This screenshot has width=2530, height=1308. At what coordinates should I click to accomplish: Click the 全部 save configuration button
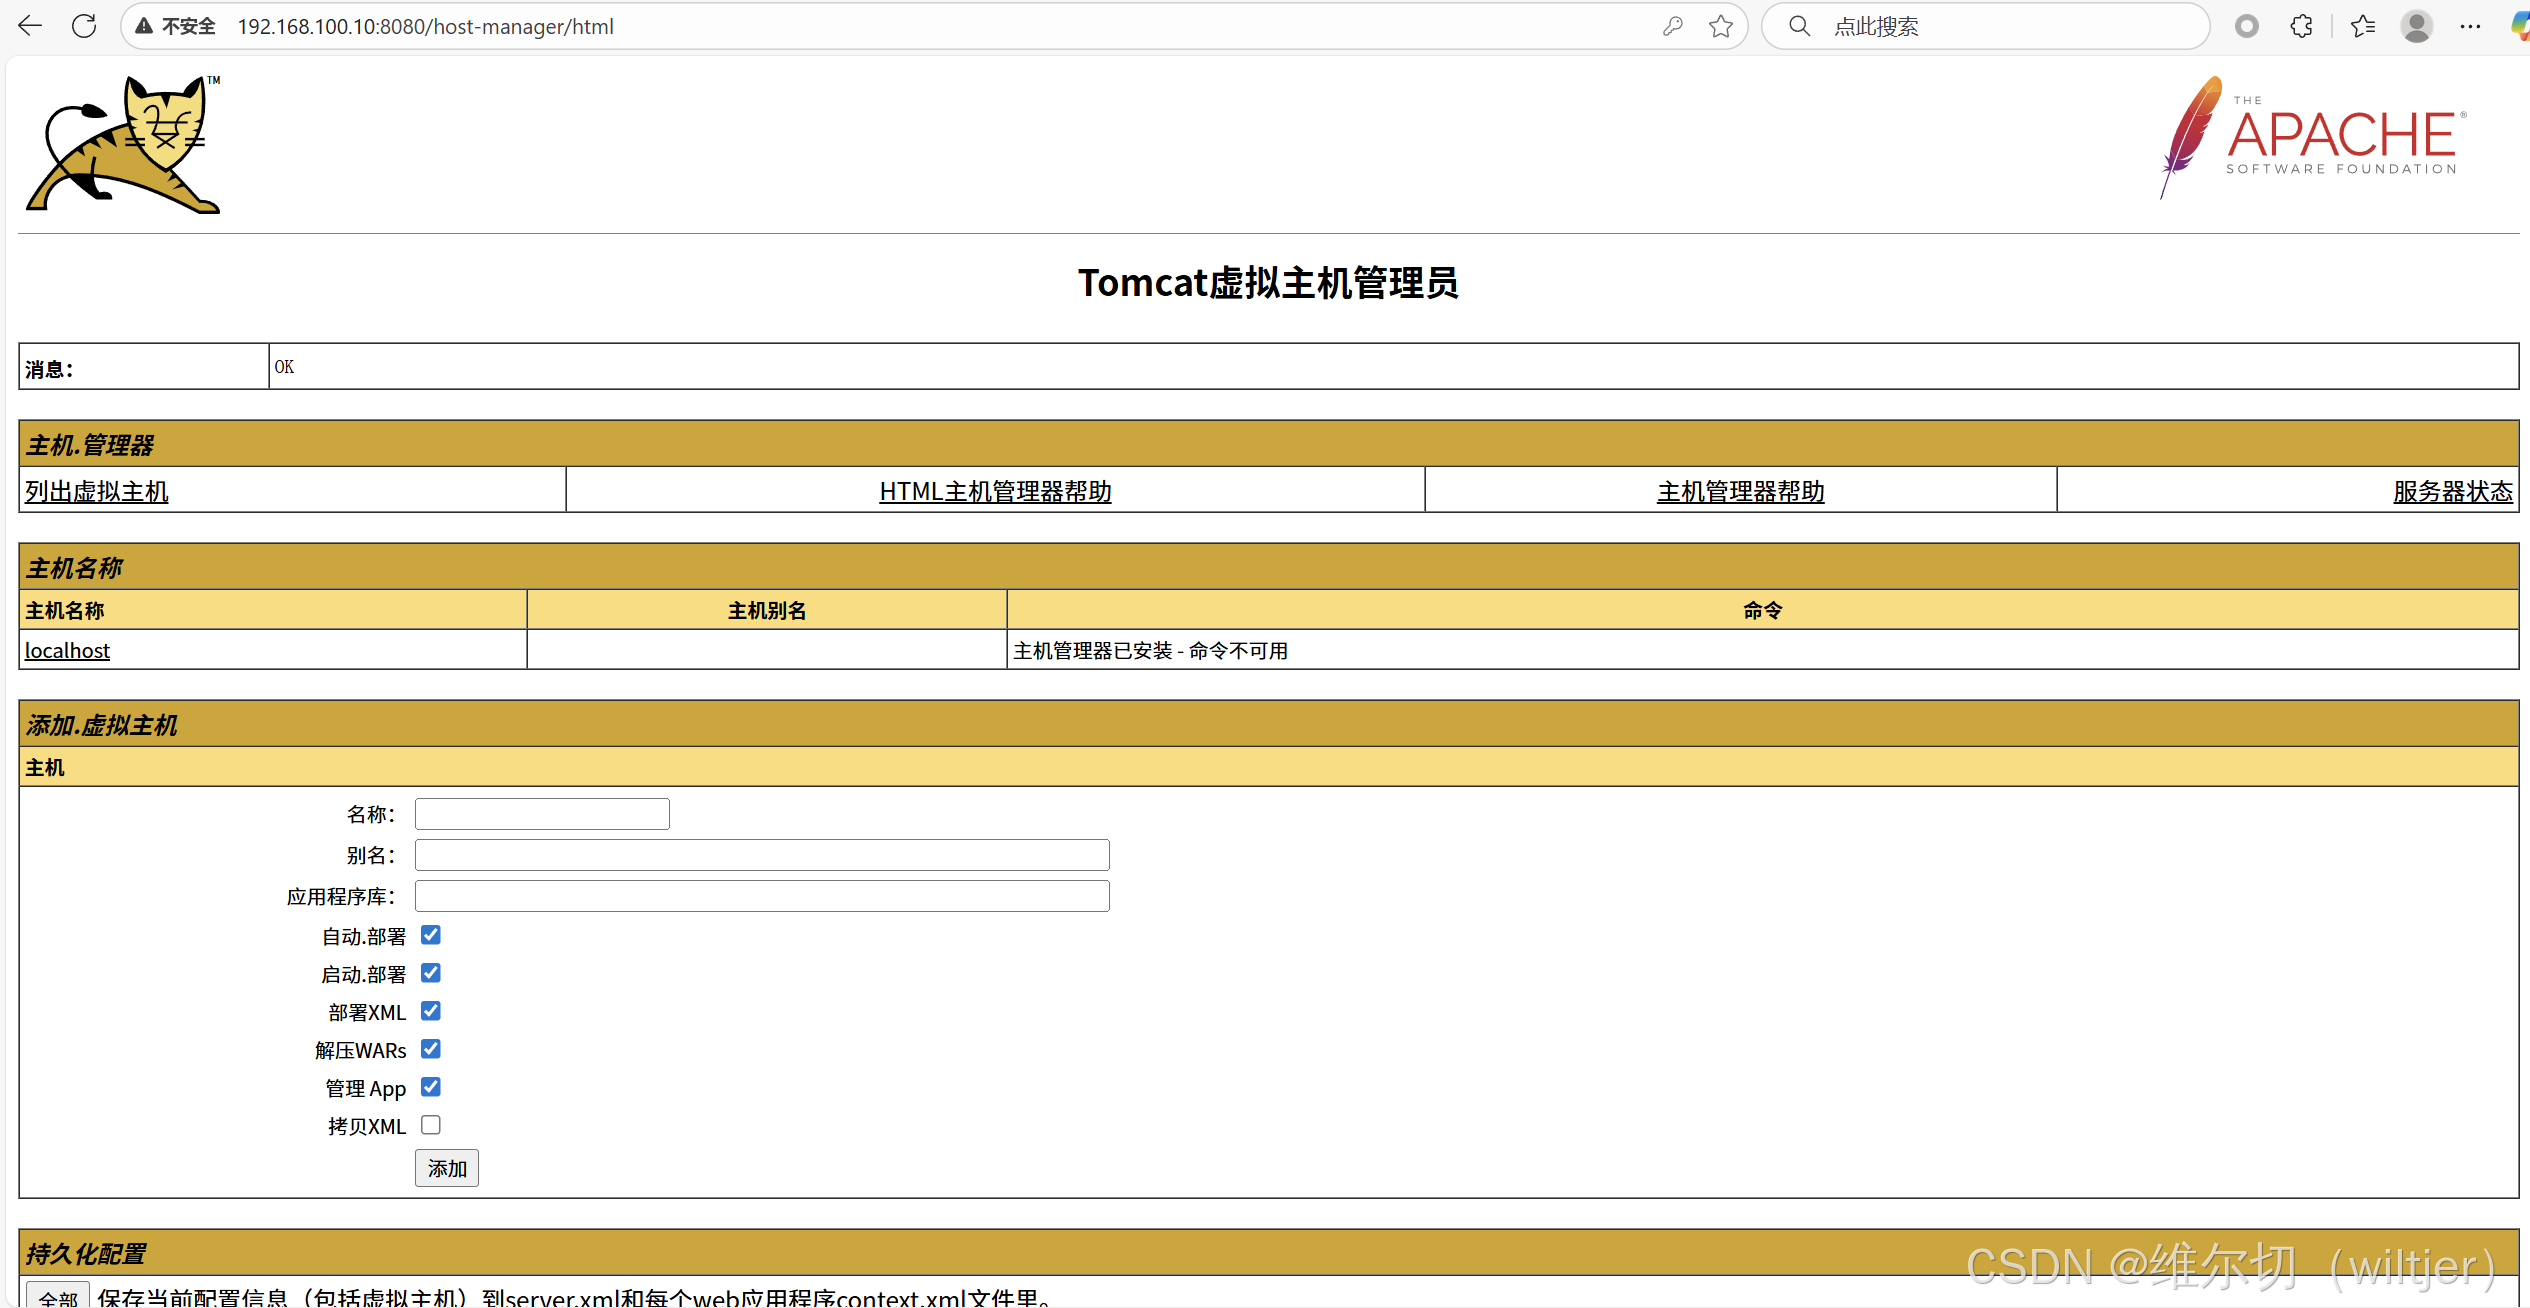pos(58,1296)
